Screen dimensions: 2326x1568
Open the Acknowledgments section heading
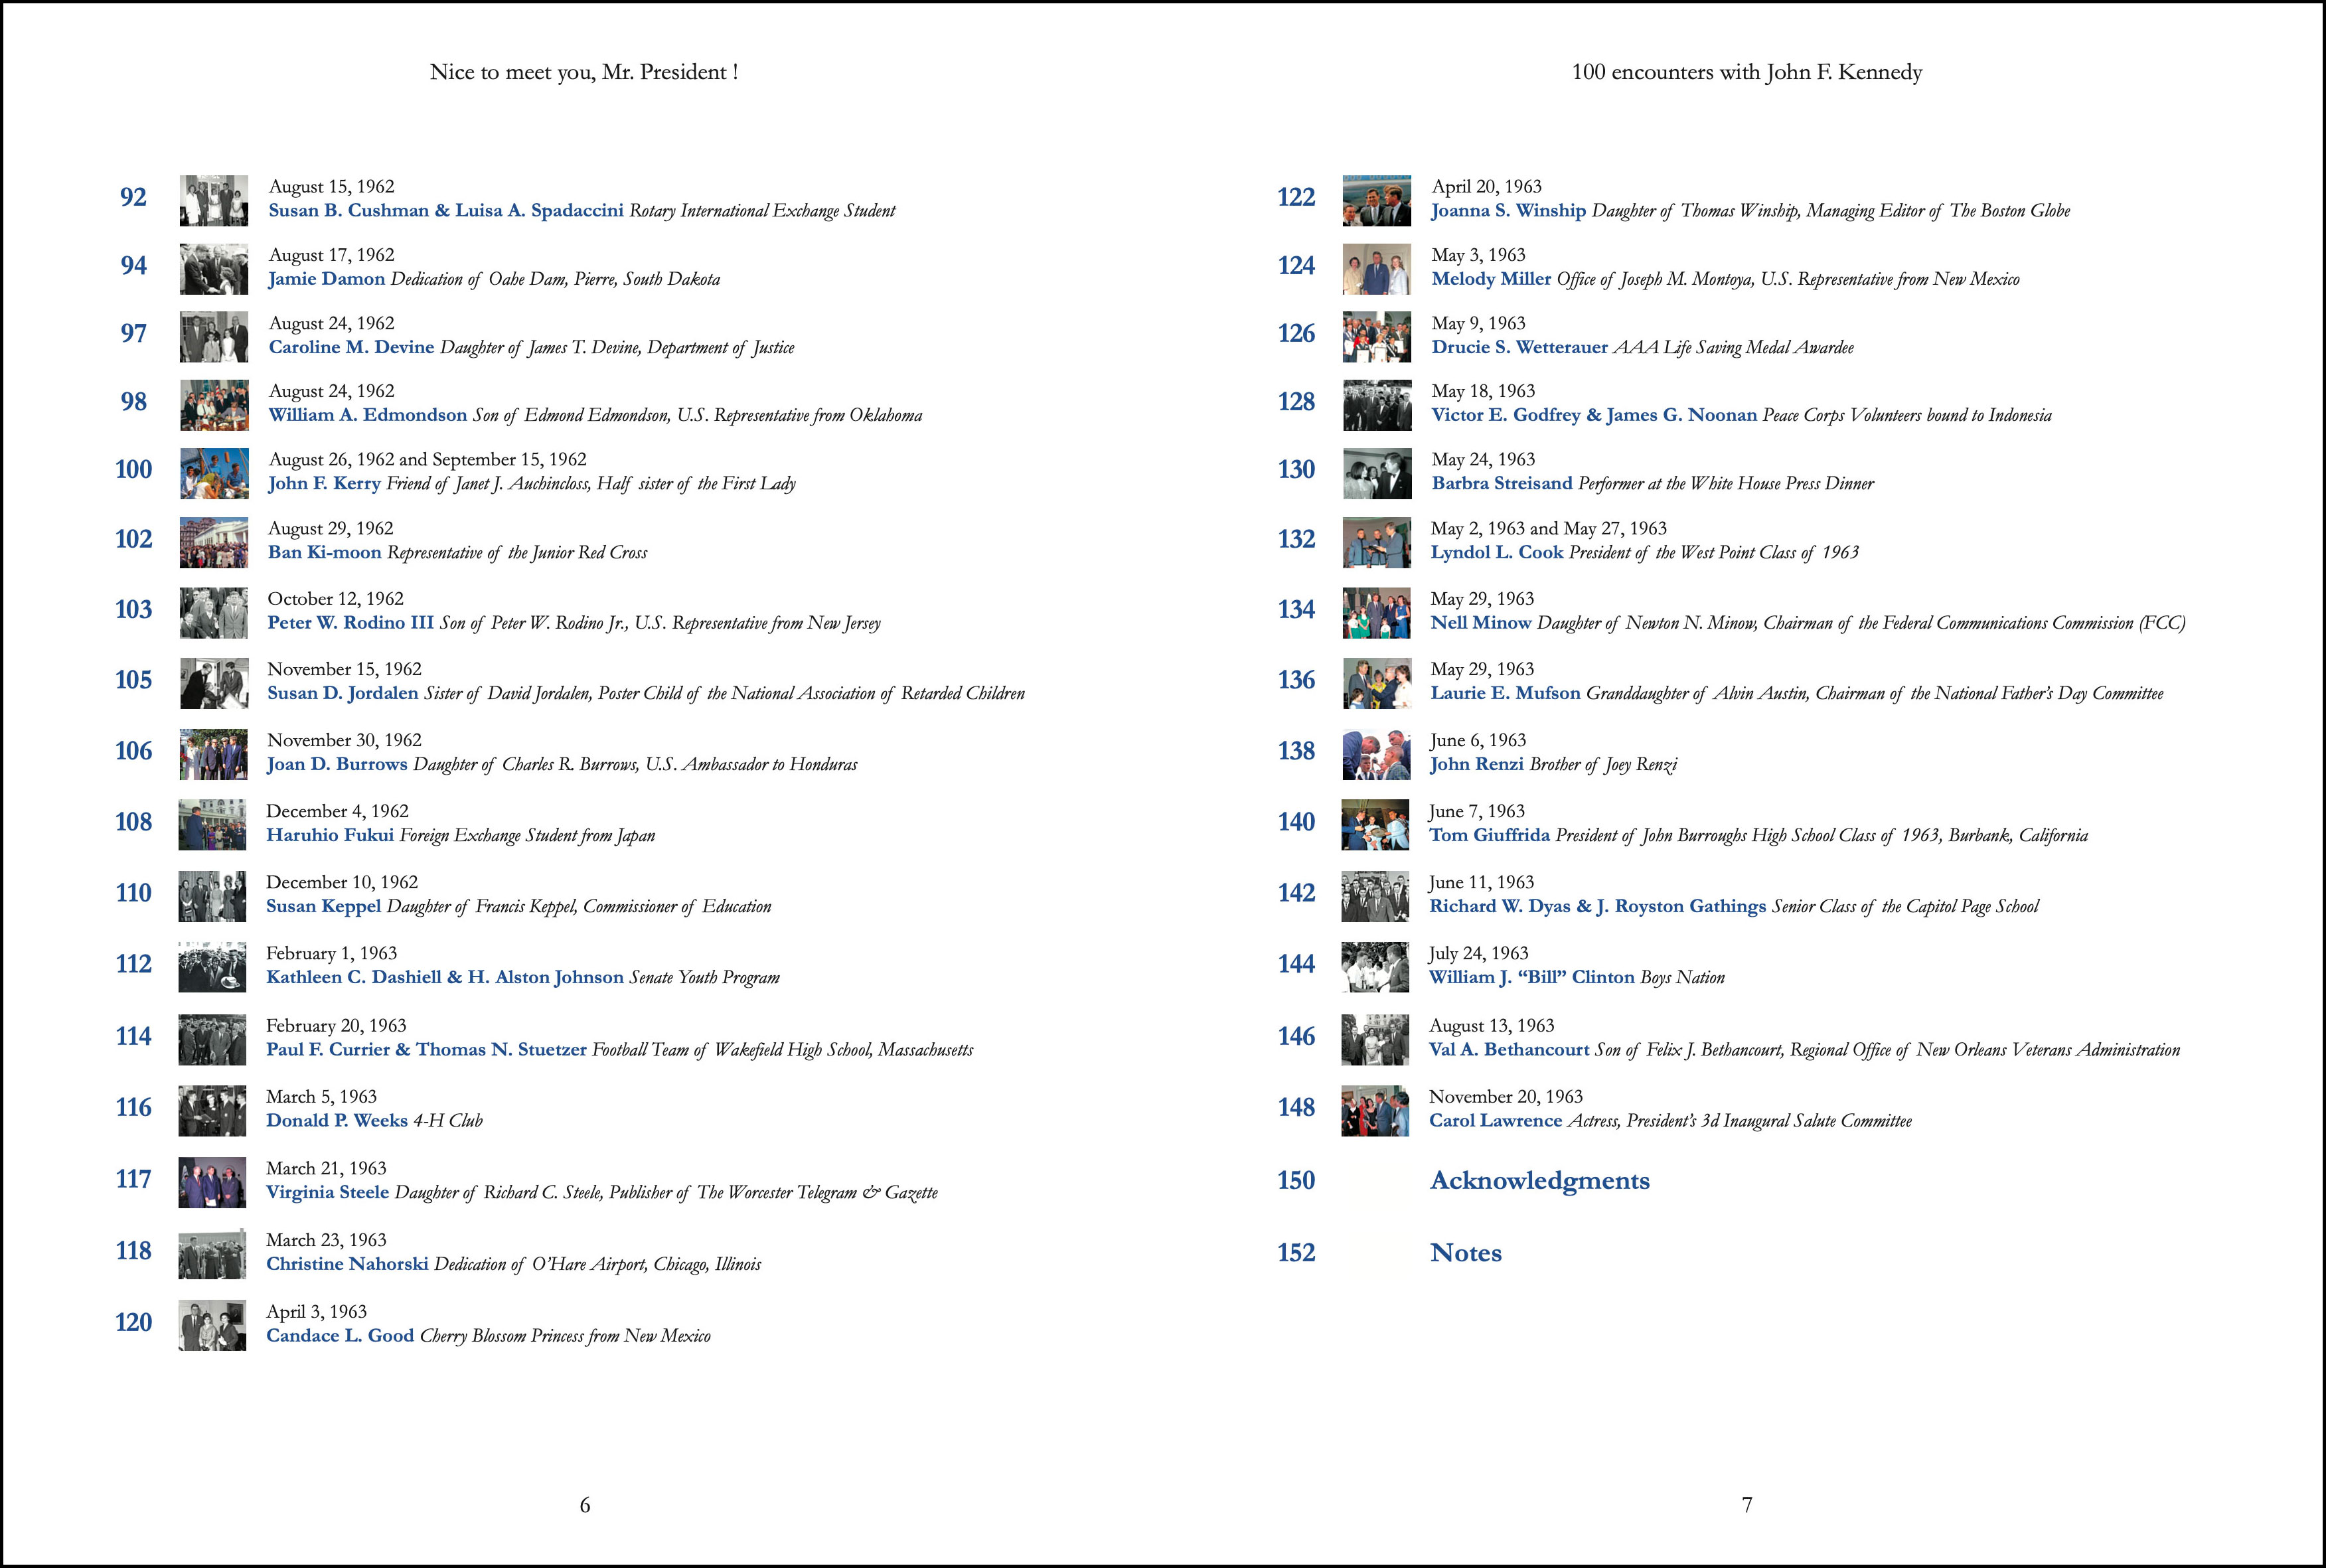pyautogui.click(x=1539, y=1180)
